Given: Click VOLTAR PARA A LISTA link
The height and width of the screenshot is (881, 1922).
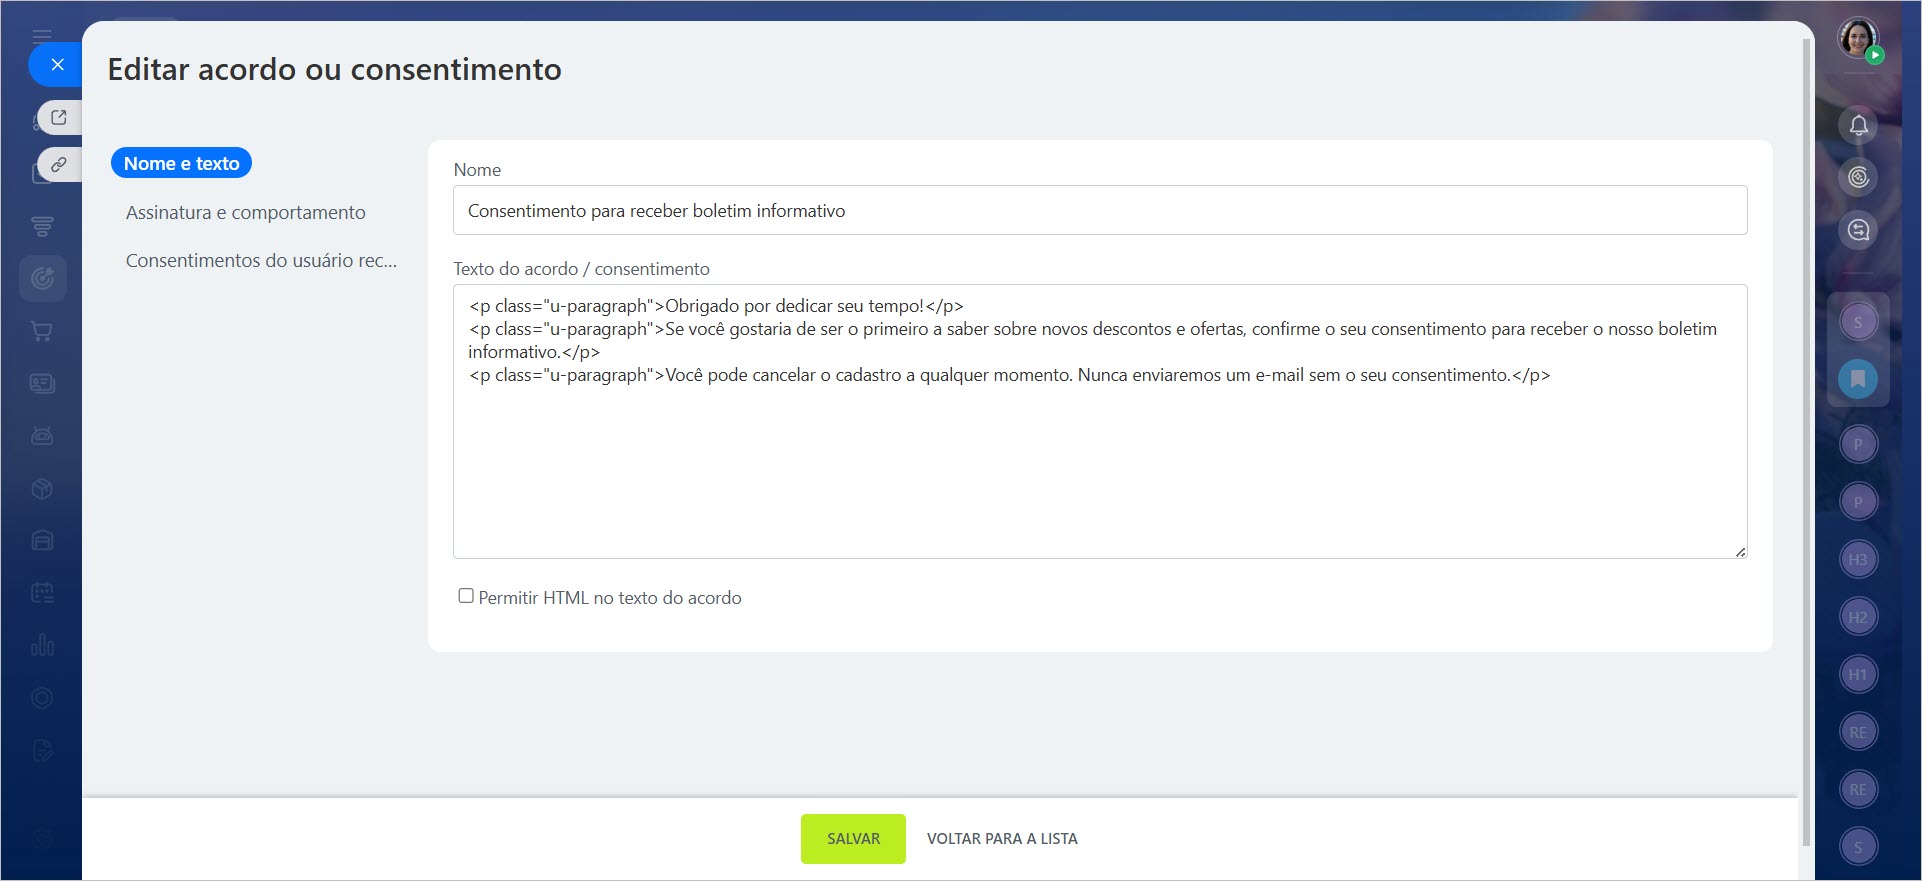Looking at the screenshot, I should tap(1002, 839).
